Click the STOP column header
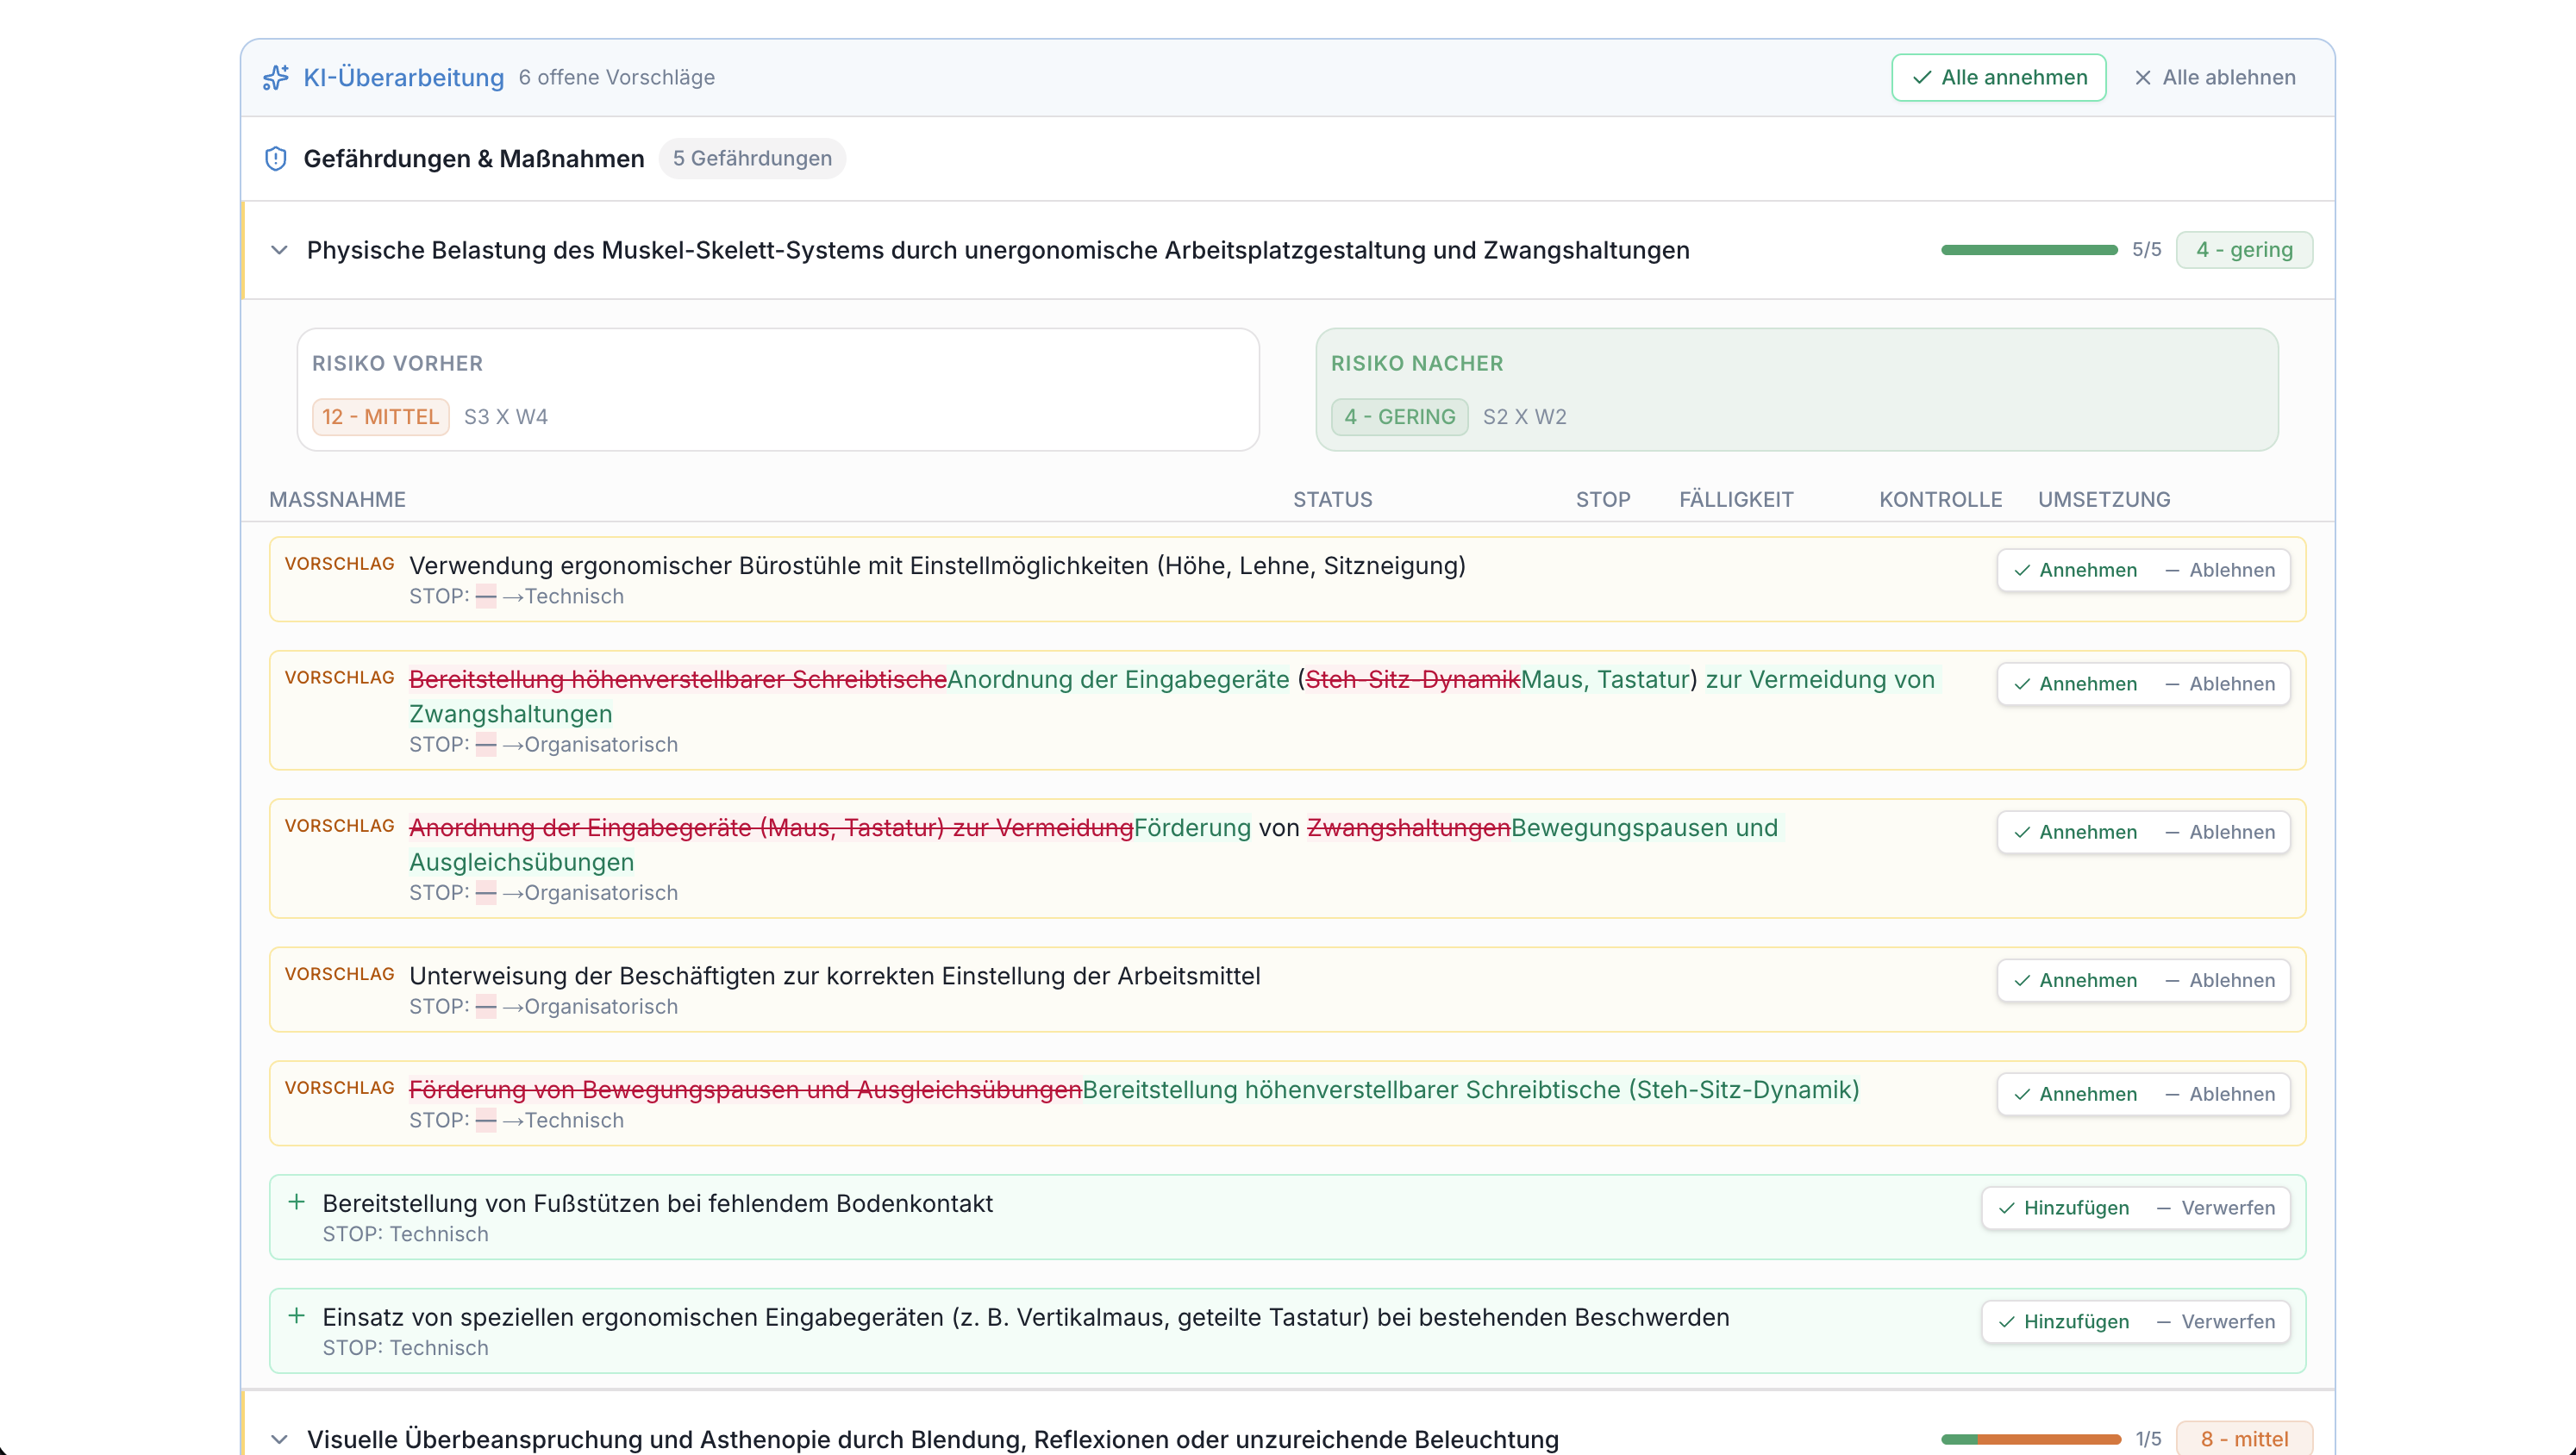The image size is (2576, 1455). pos(1603,499)
